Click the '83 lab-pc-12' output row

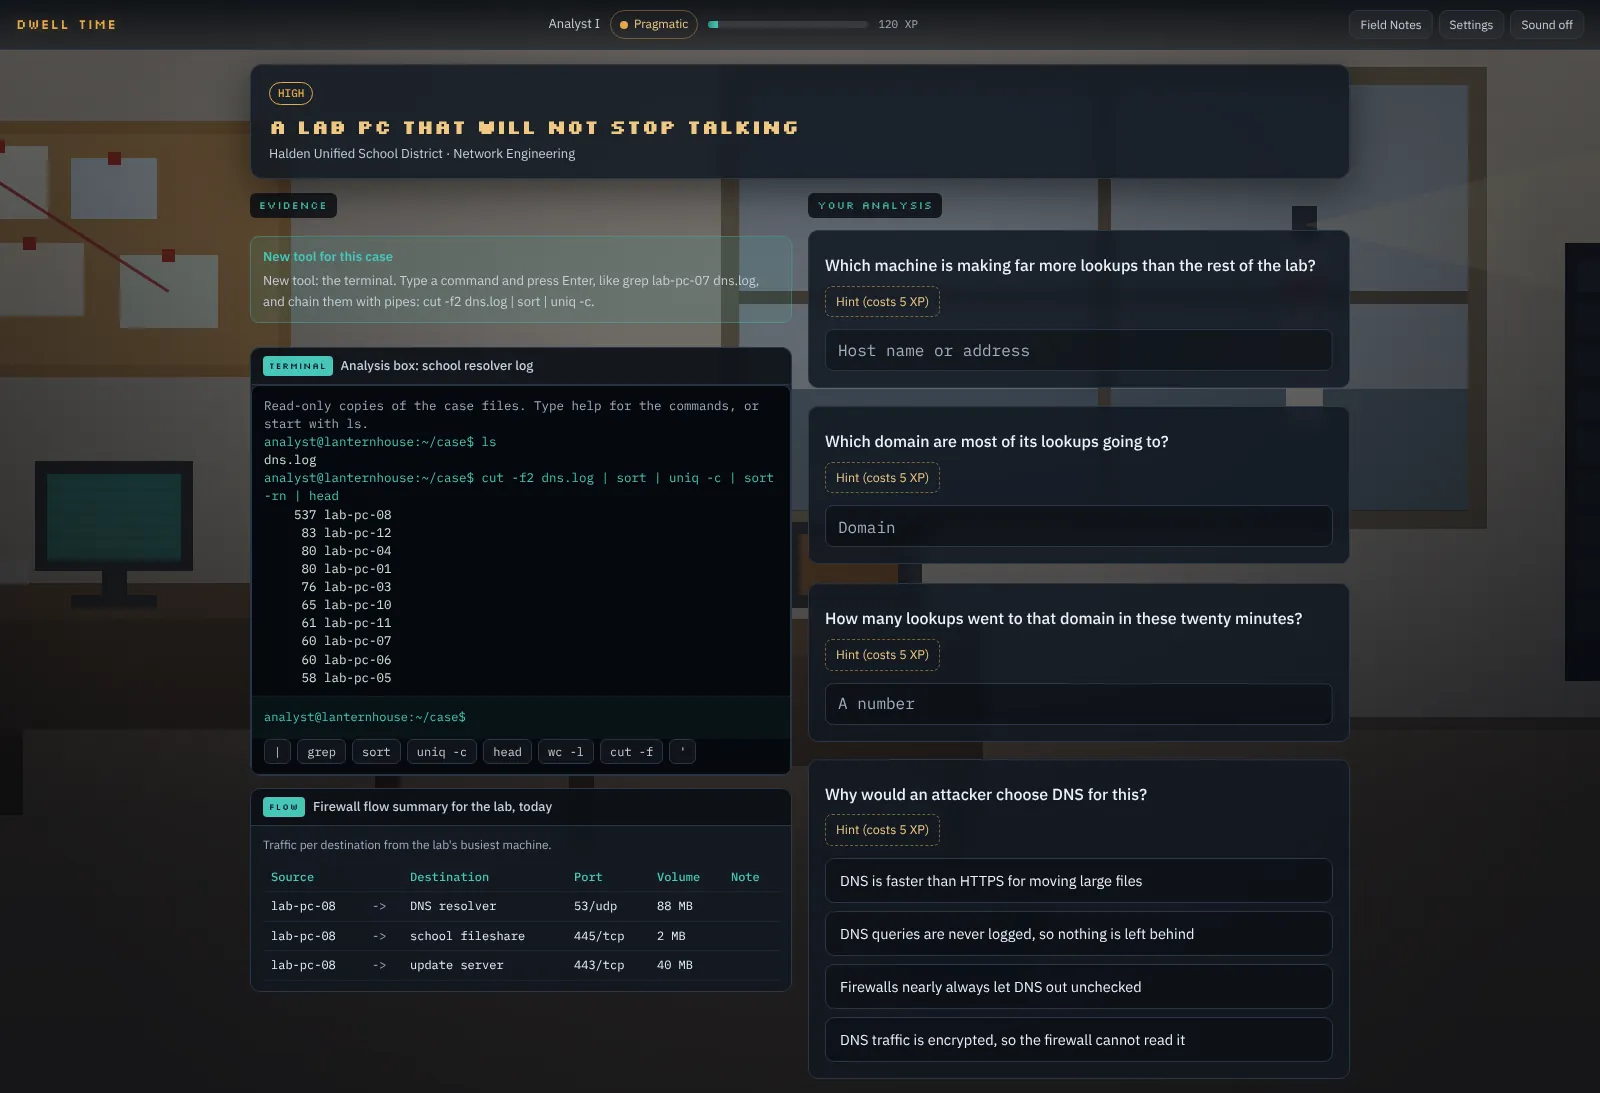pos(346,533)
